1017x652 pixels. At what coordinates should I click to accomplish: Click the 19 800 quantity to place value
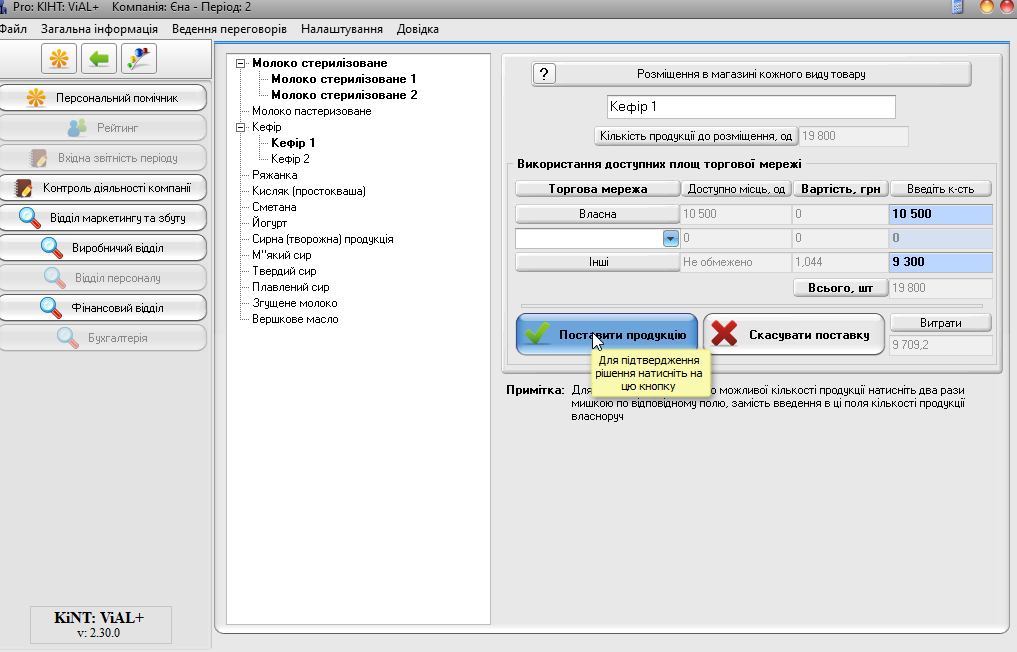(x=854, y=136)
